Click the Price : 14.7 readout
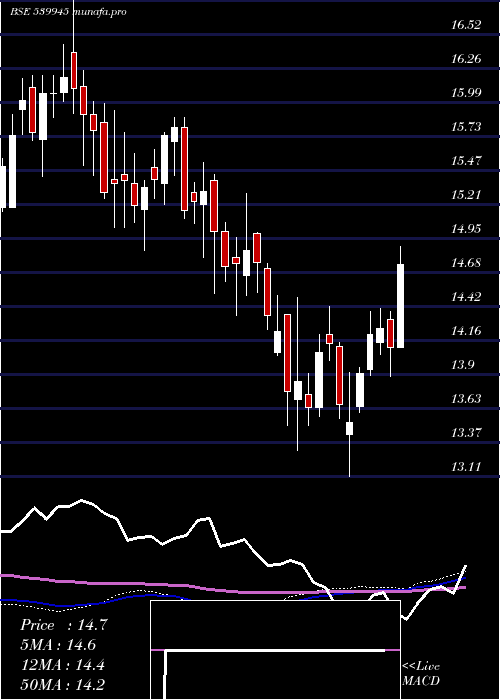This screenshot has height=700, width=500. click(x=63, y=625)
